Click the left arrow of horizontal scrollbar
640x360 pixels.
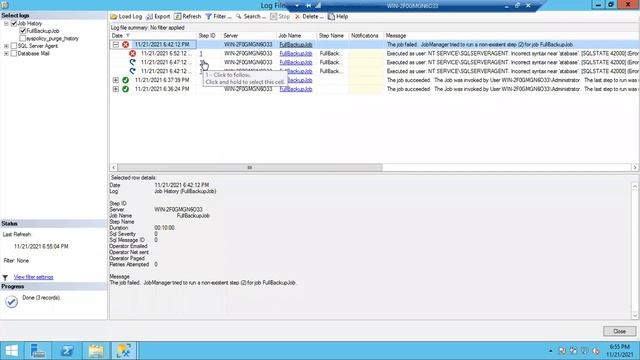114,167
